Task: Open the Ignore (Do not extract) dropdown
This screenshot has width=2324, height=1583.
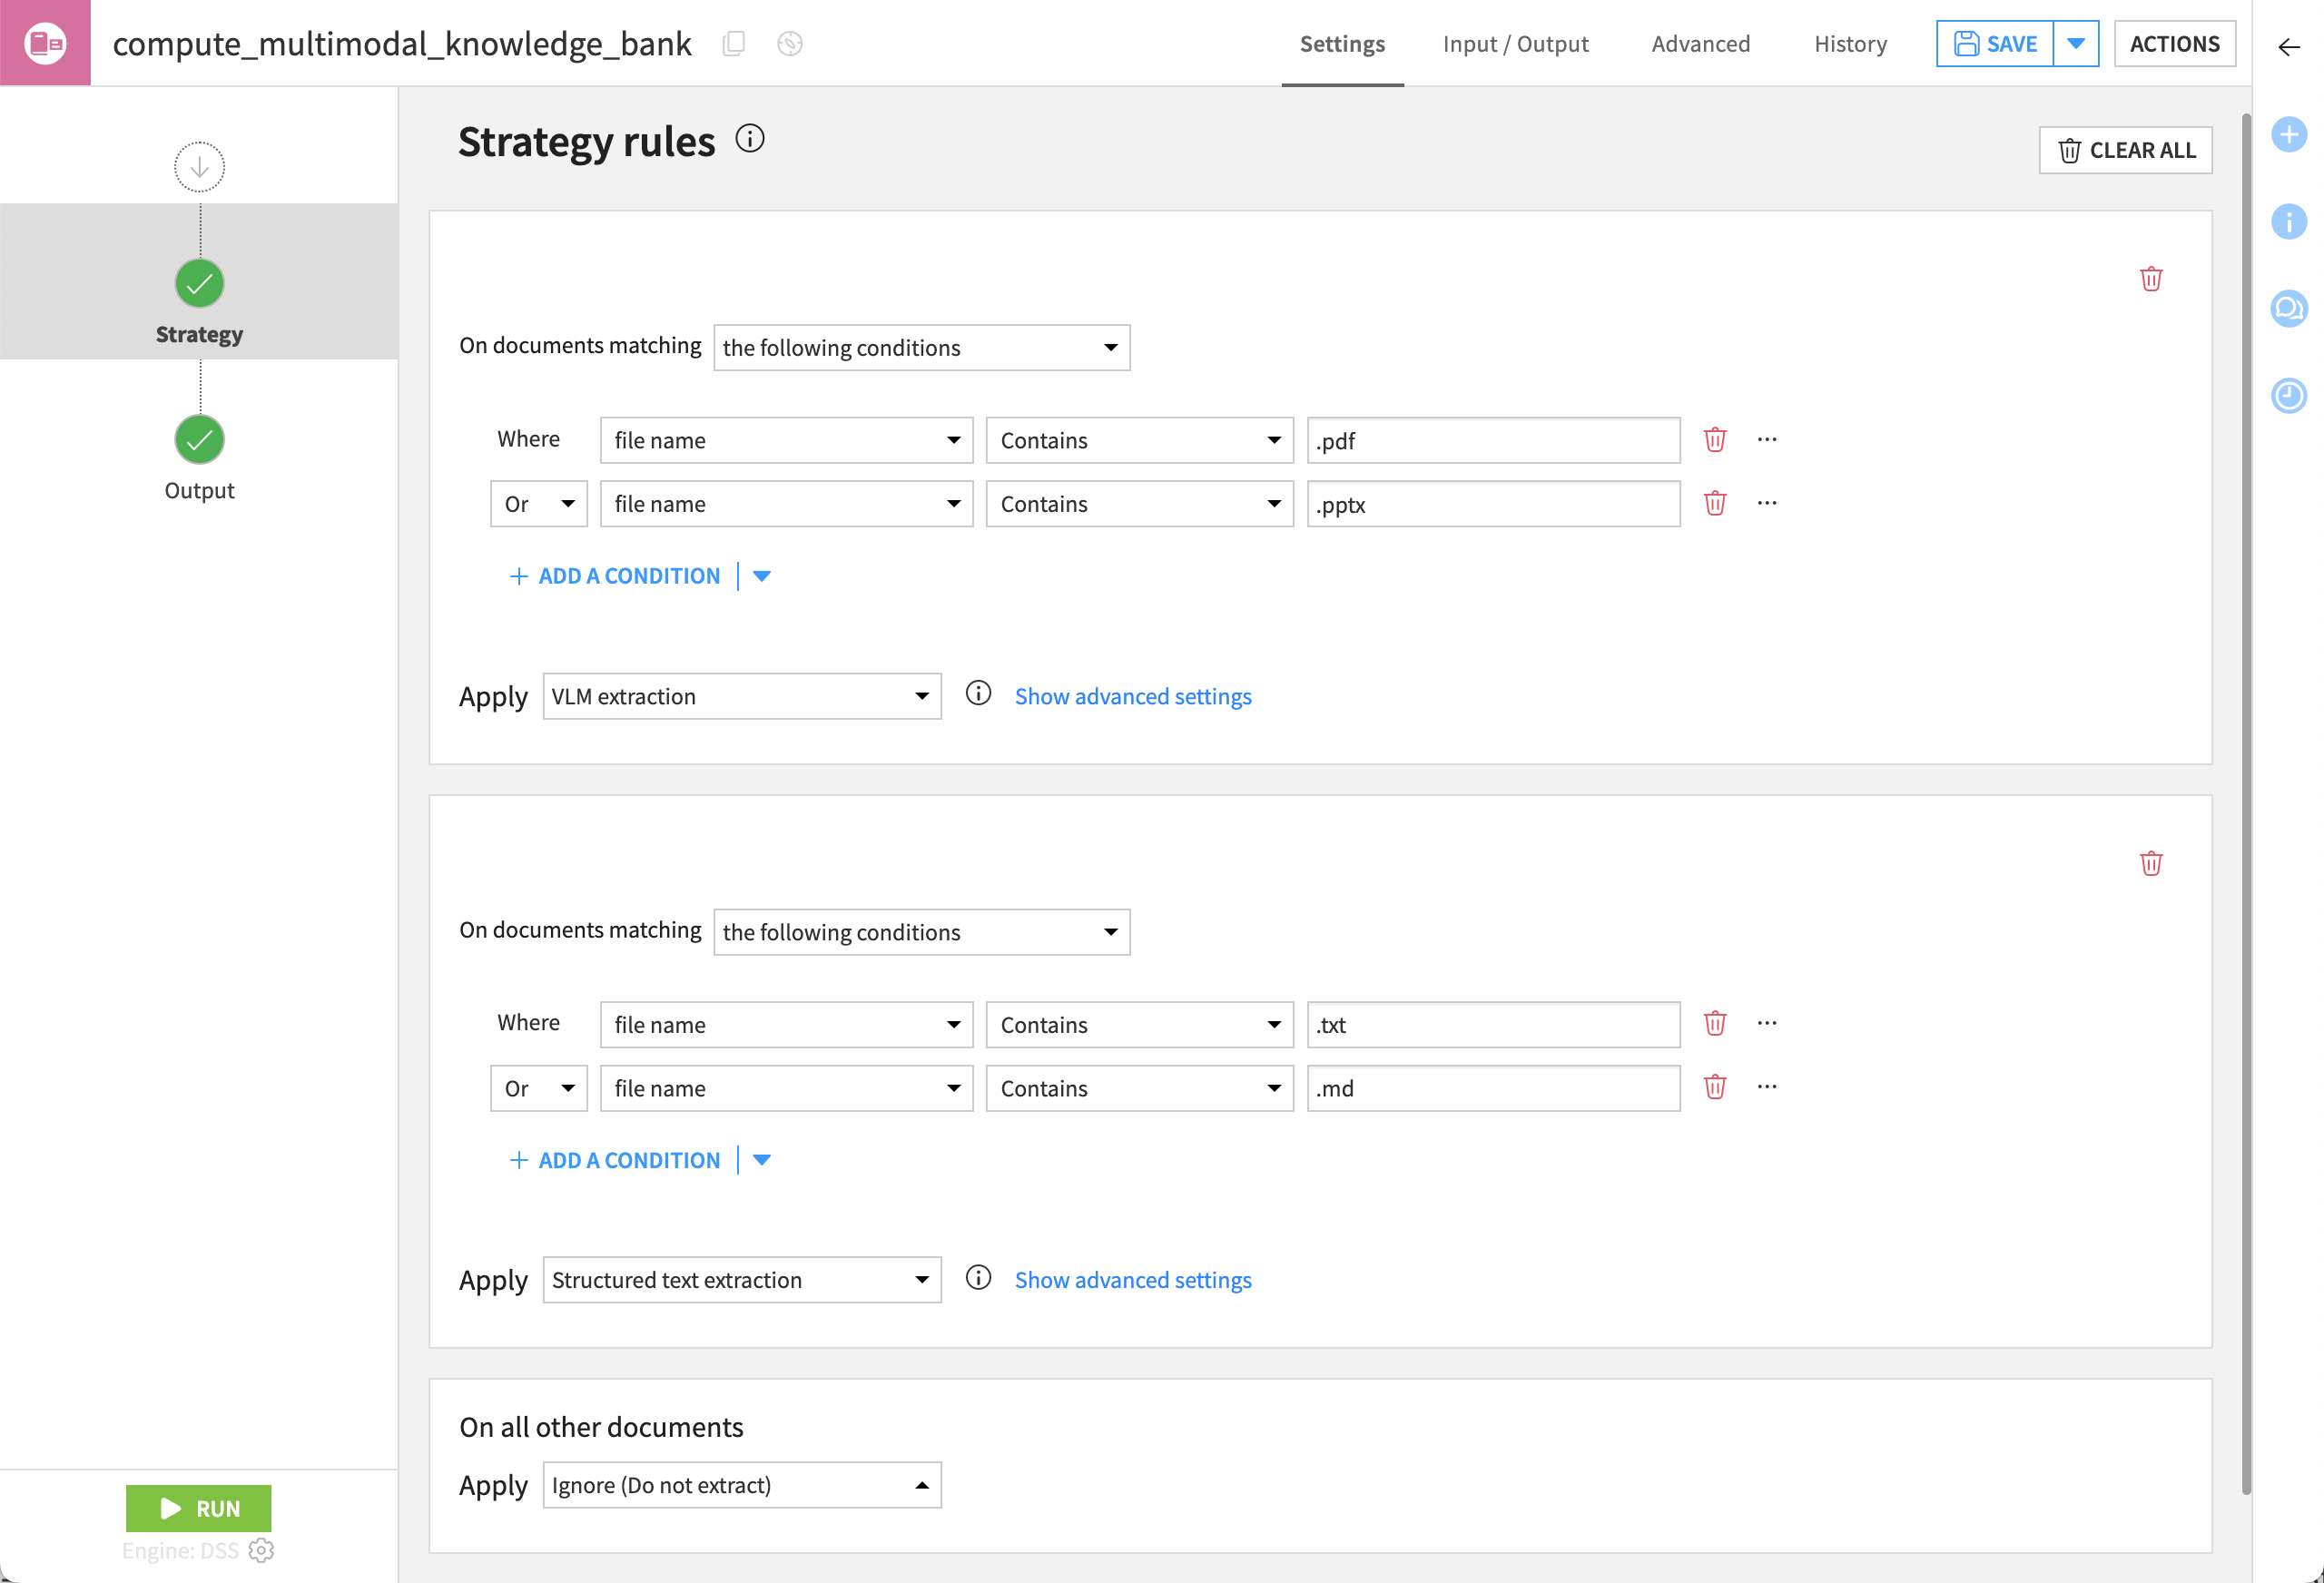Action: [742, 1485]
